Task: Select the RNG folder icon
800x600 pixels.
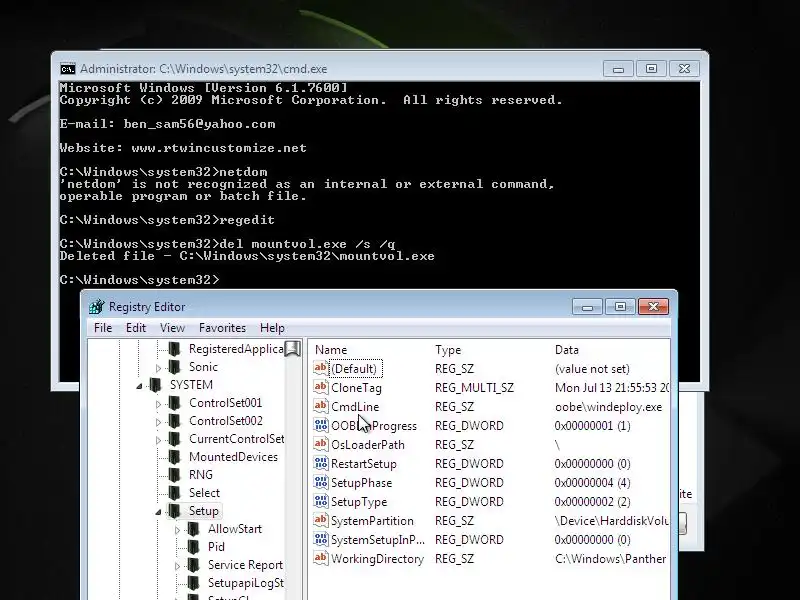Action: click(x=174, y=475)
